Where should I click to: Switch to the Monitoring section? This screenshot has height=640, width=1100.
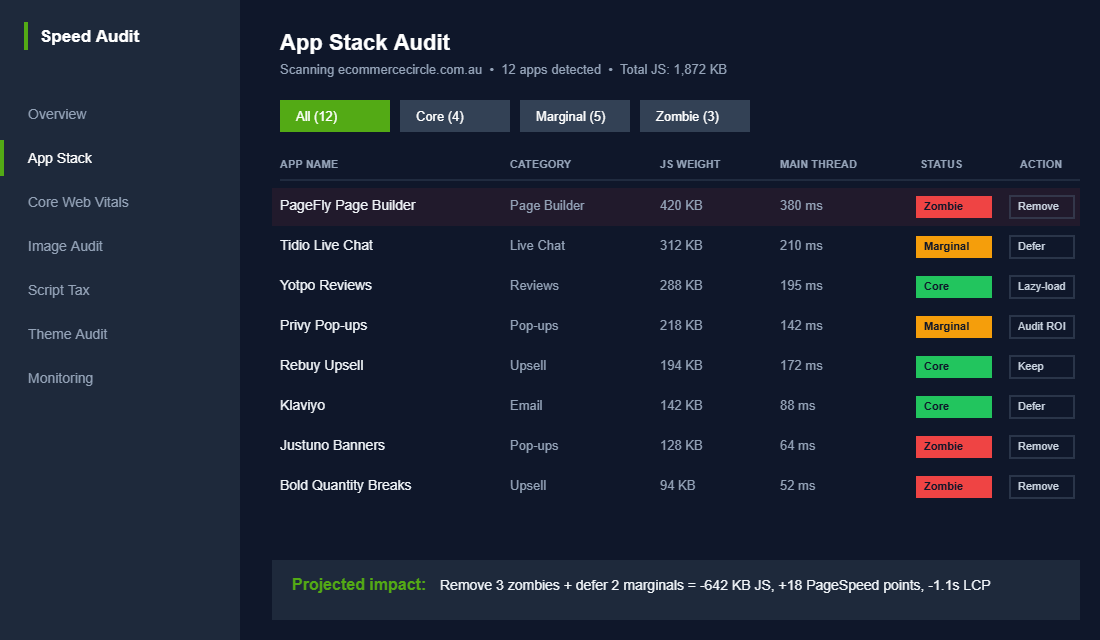60,378
